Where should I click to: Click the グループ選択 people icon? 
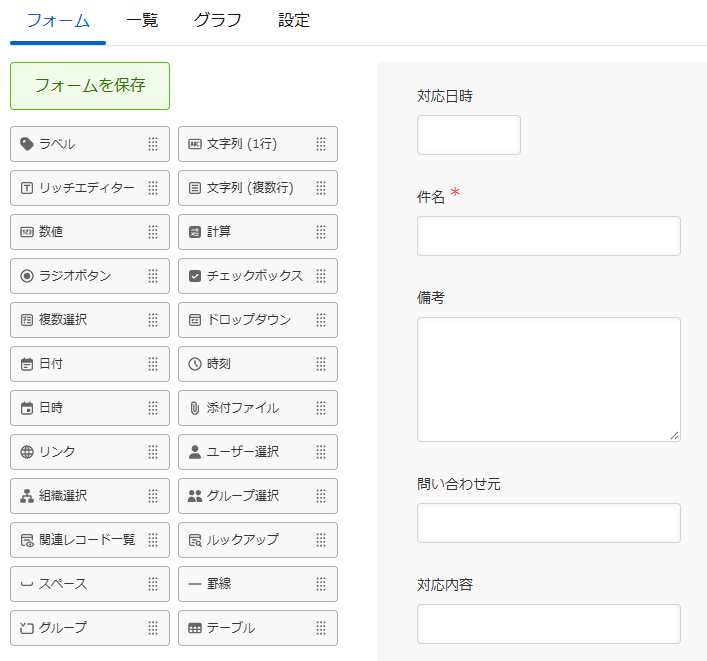(x=195, y=496)
